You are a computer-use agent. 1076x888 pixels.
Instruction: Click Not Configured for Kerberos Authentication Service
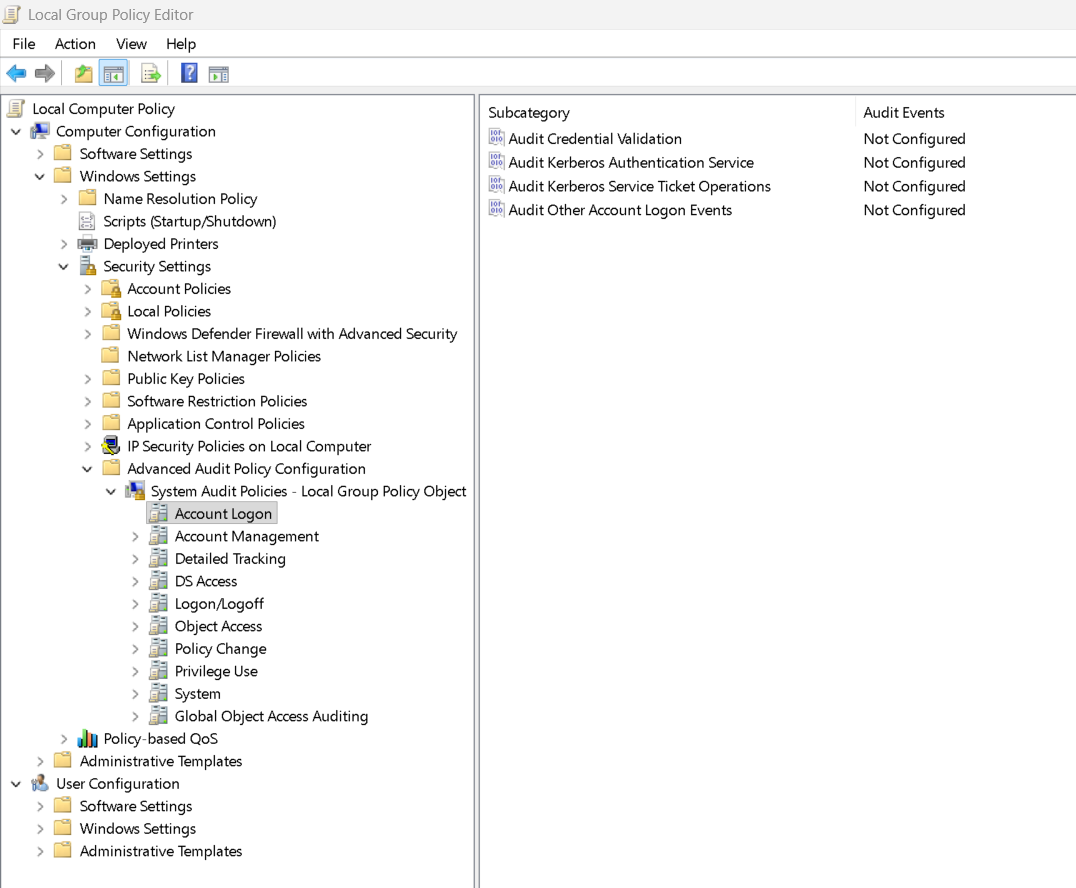point(914,163)
